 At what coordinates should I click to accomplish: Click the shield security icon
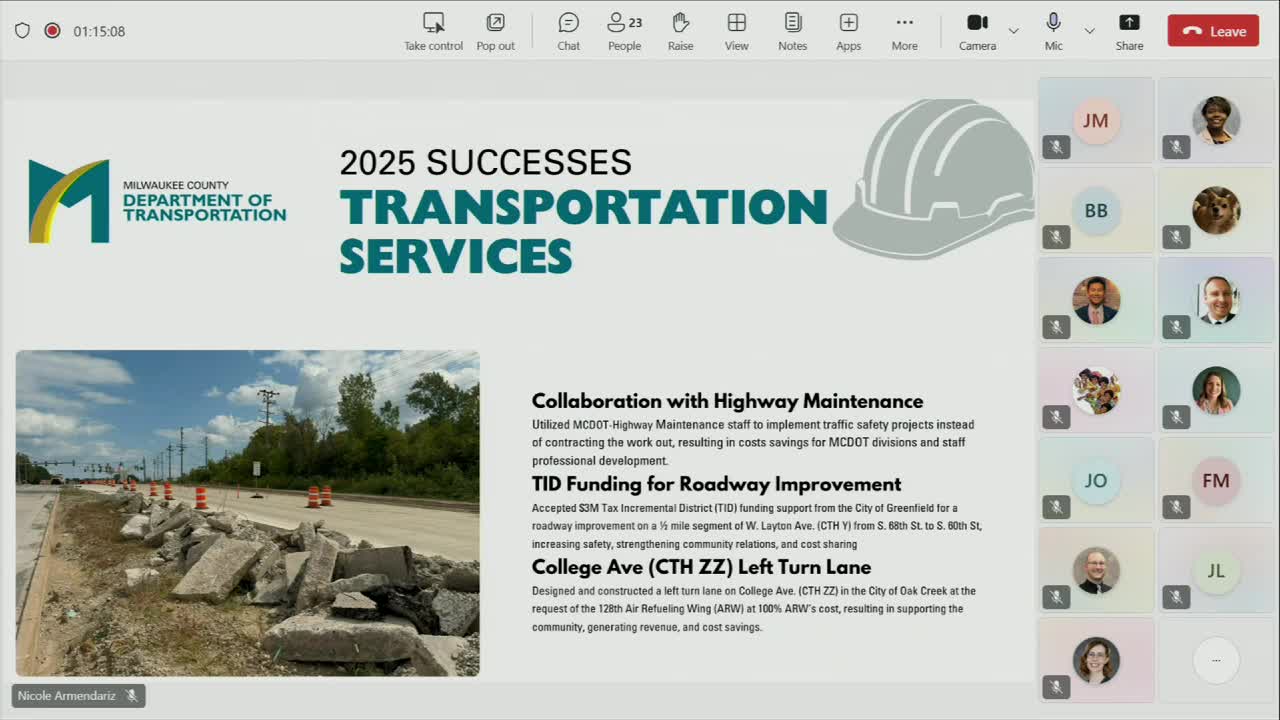22,31
